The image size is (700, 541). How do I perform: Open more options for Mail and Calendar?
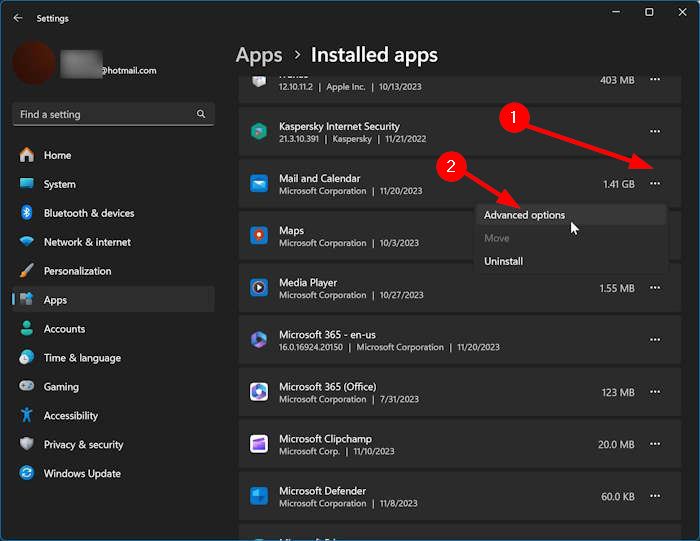coord(655,183)
